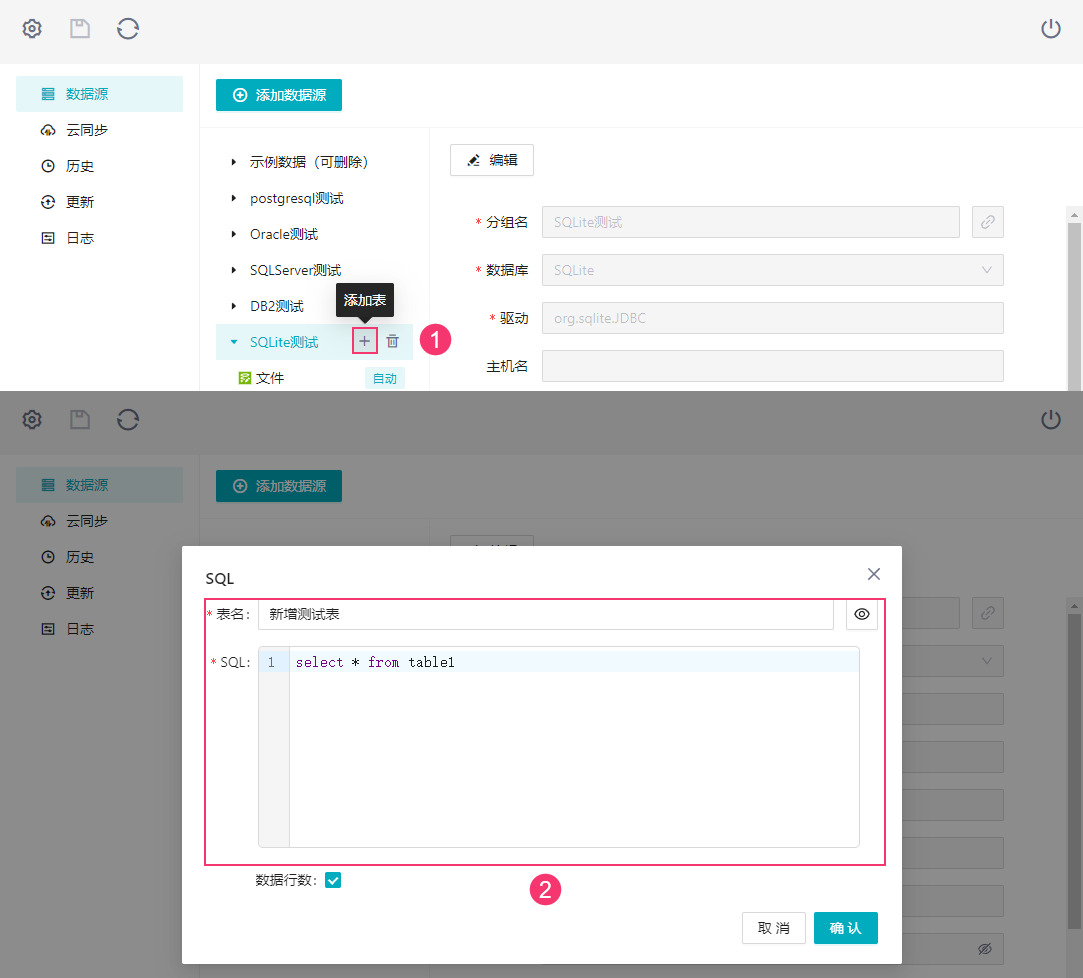Click the 表名 input field in dialog
The width and height of the screenshot is (1083, 978).
pyautogui.click(x=546, y=614)
